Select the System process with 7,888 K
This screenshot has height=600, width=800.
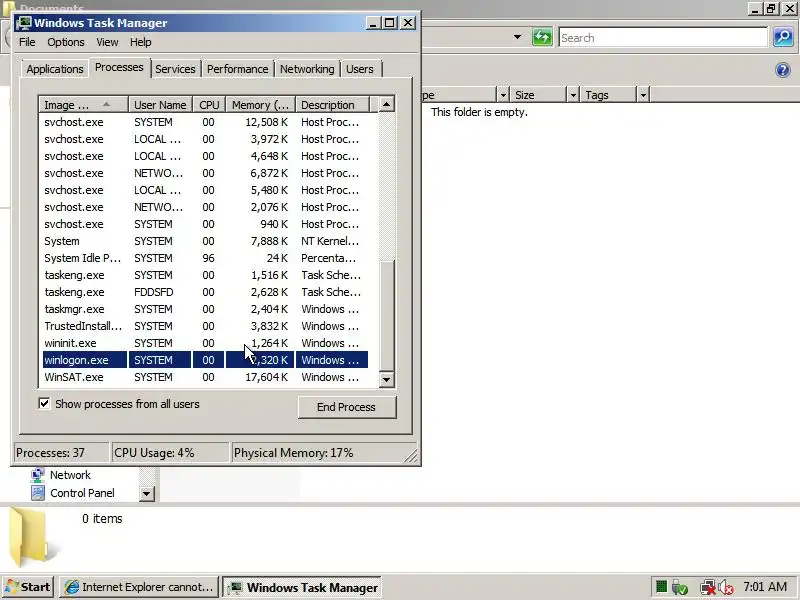click(x=205, y=241)
